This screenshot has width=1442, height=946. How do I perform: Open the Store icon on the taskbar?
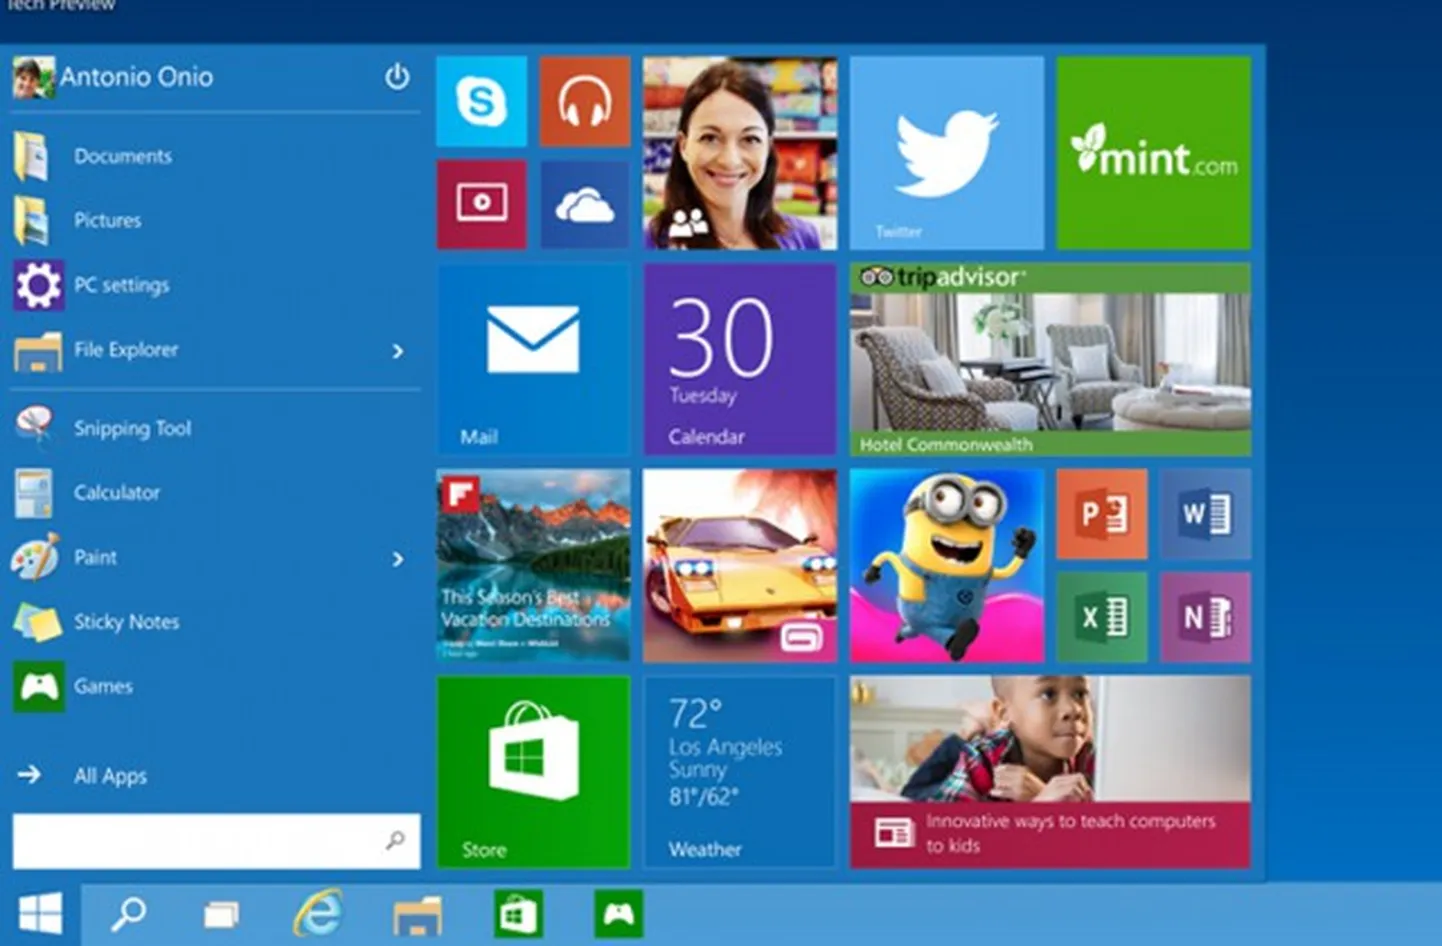pos(518,914)
